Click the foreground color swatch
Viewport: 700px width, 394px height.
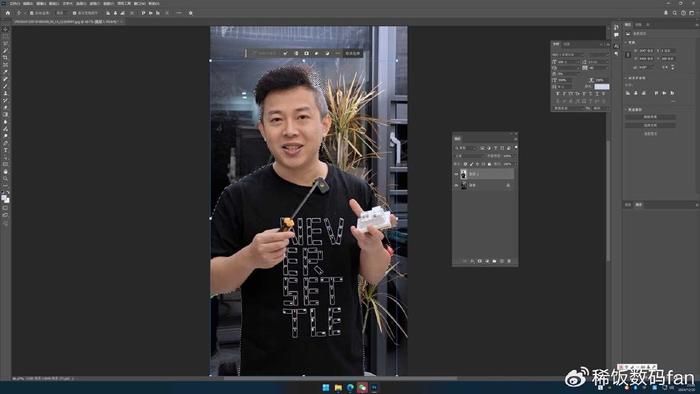pos(4,197)
